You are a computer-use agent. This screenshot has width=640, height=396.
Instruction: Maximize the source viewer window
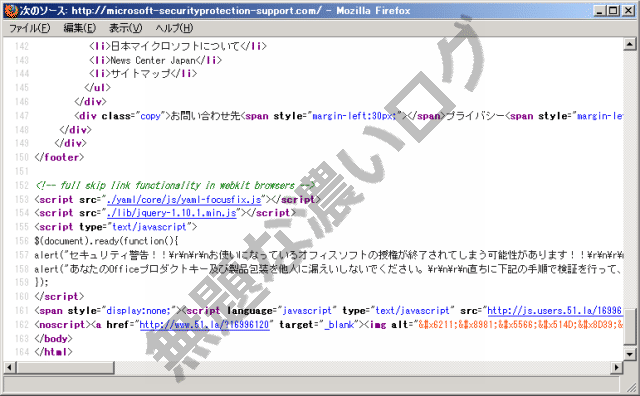[613, 11]
